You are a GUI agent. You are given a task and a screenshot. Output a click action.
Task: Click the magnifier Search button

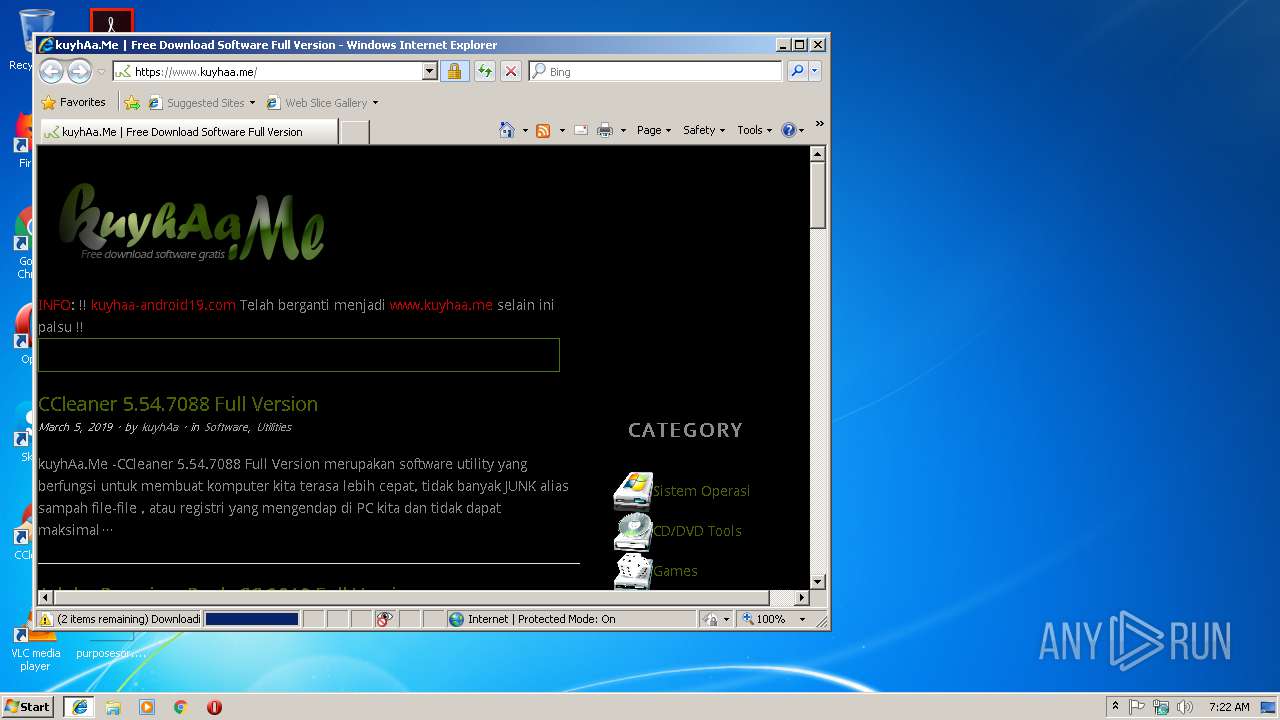point(797,71)
